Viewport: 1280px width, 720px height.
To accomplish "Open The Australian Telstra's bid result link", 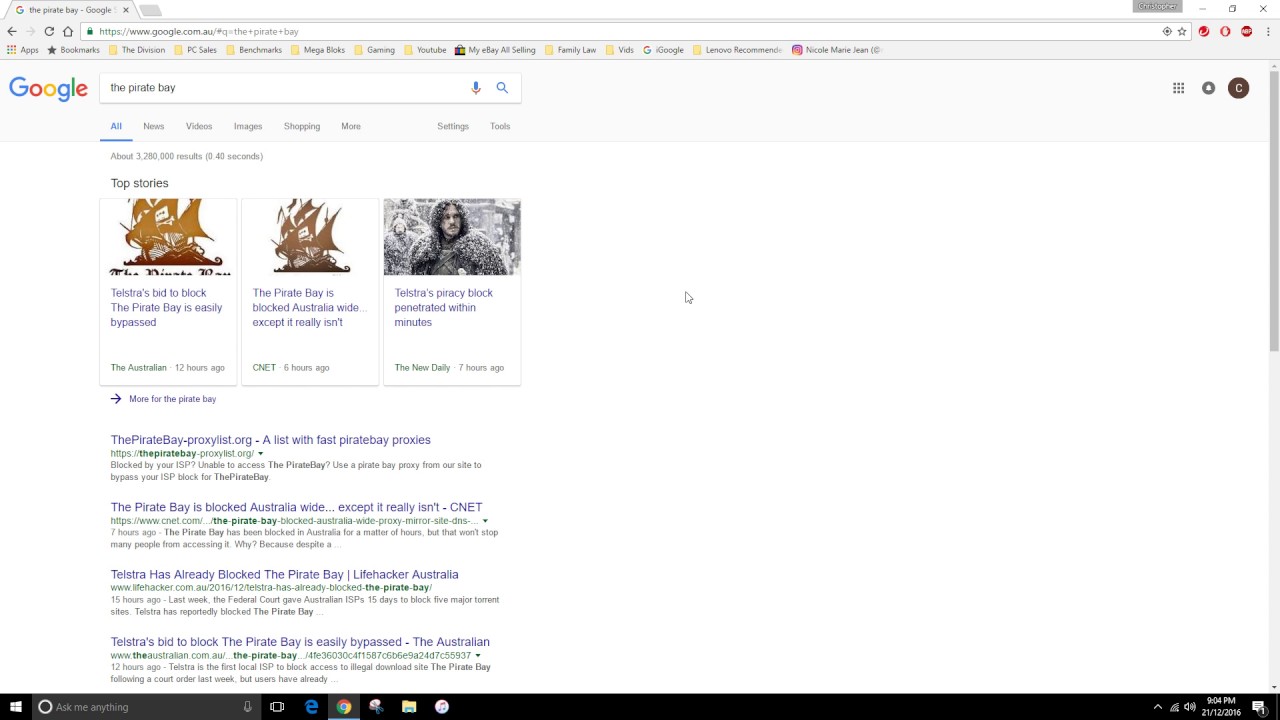I will click(300, 642).
